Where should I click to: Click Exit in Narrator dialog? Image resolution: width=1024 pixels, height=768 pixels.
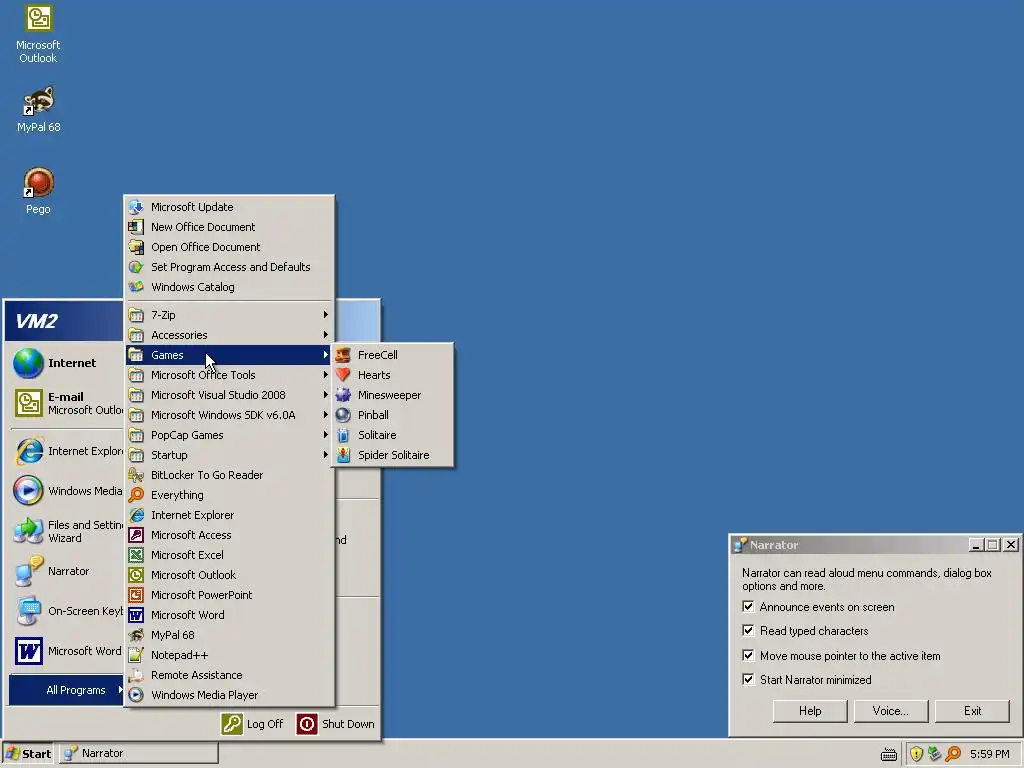[972, 711]
